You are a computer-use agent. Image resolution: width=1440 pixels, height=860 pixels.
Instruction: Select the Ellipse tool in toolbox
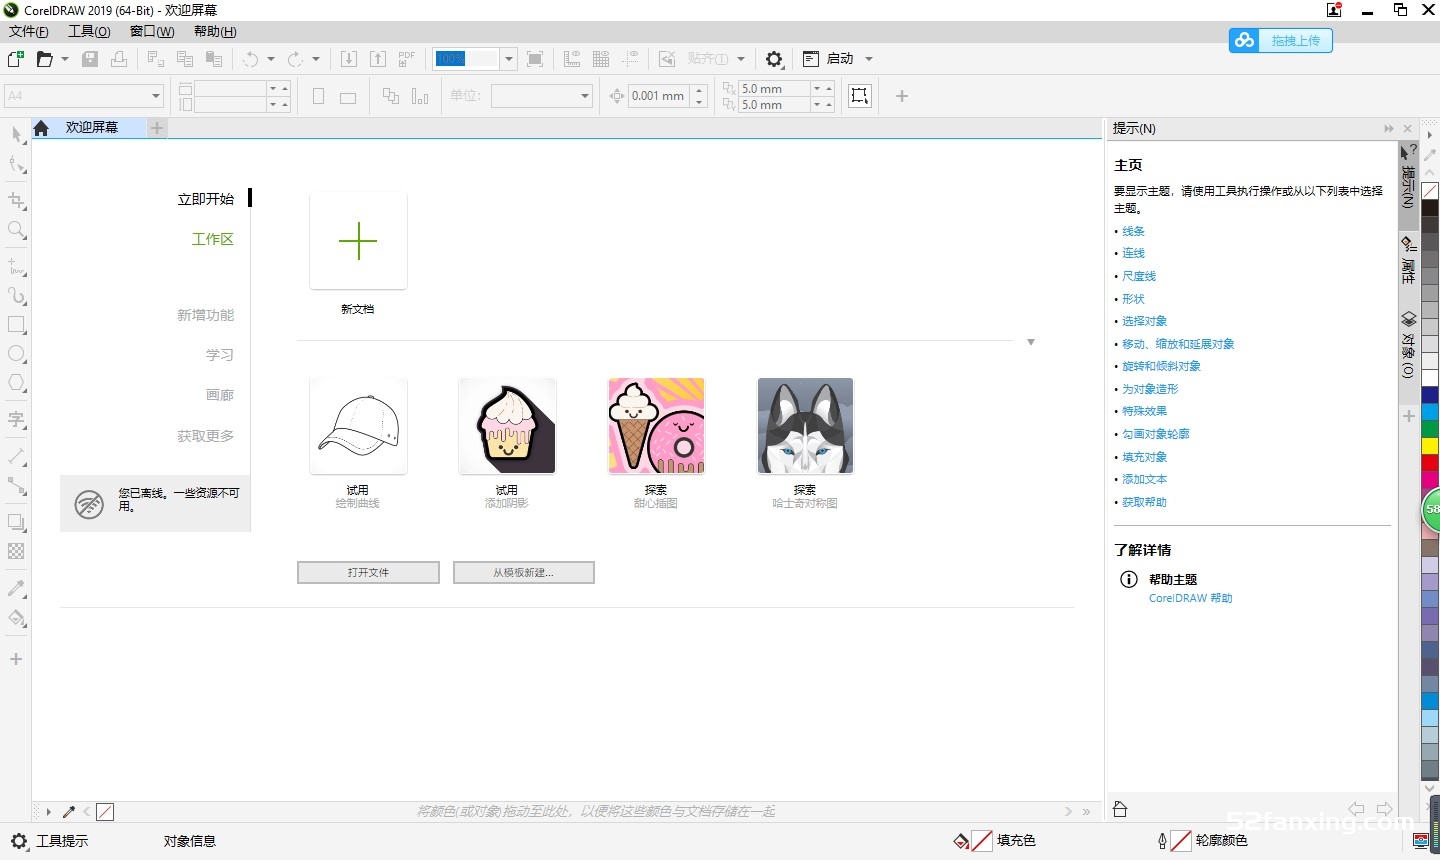16,354
